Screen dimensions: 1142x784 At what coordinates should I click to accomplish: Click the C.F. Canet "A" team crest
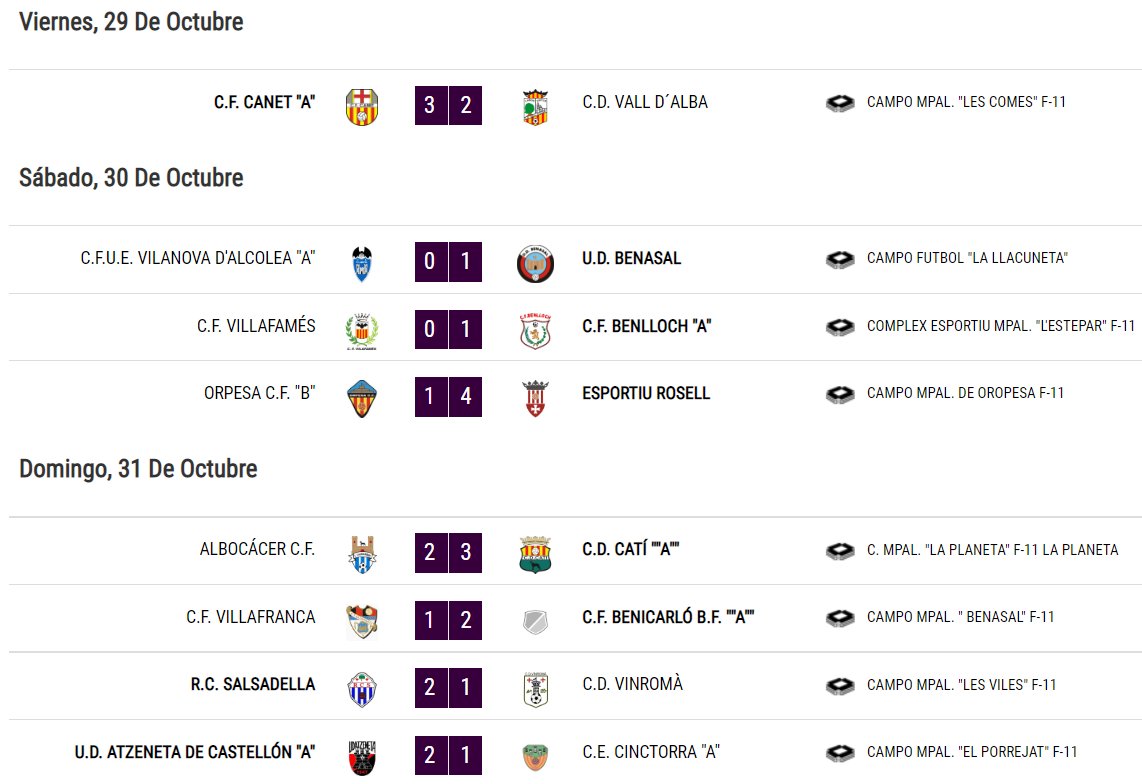point(362,106)
